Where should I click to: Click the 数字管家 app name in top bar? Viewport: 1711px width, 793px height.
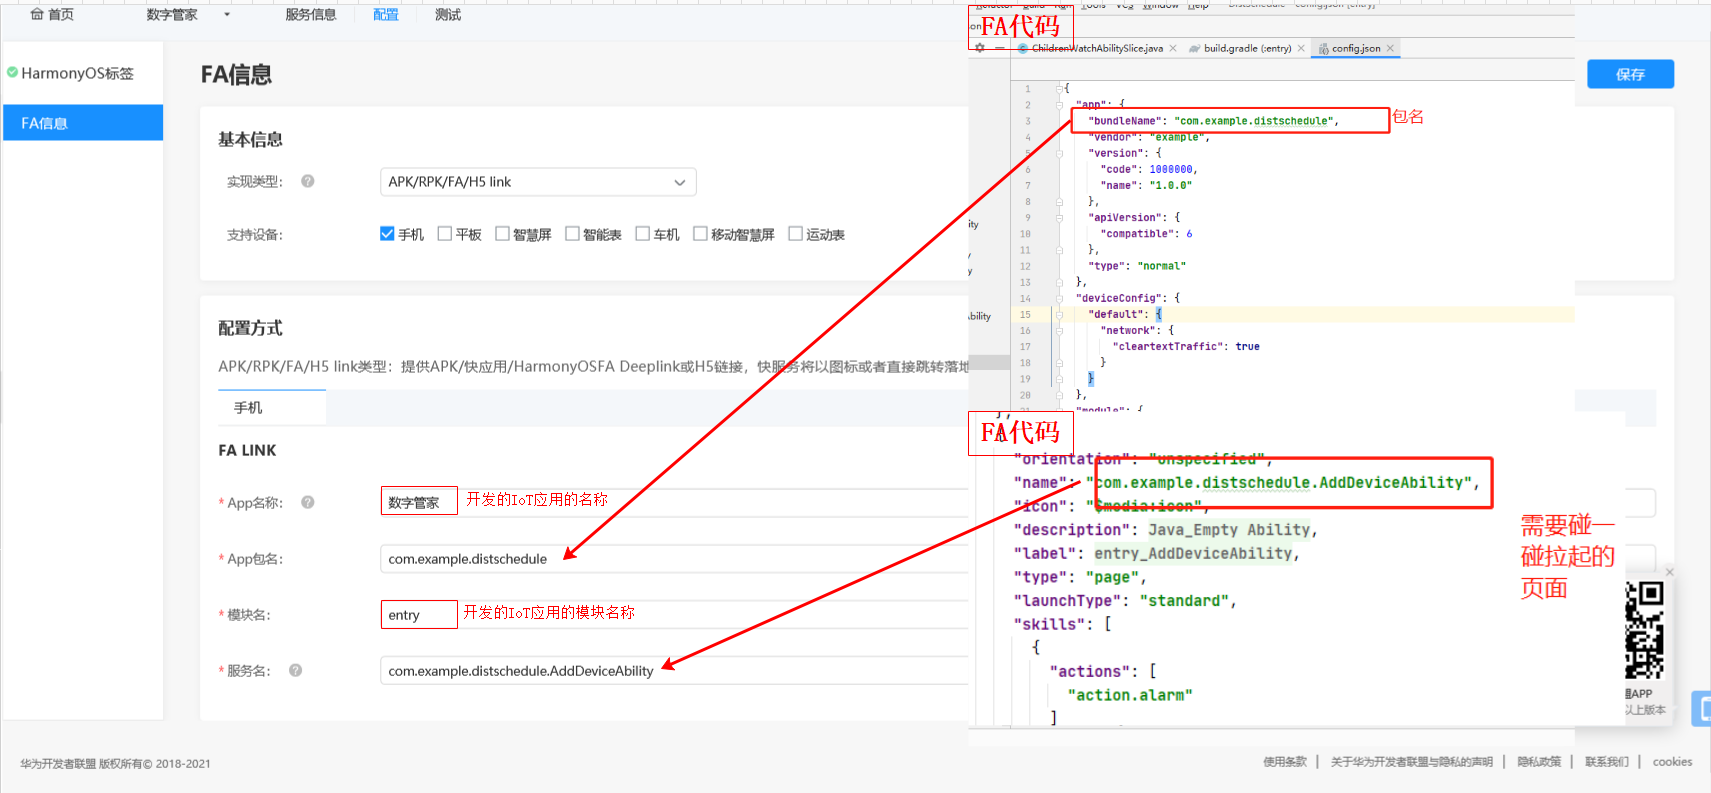[172, 15]
